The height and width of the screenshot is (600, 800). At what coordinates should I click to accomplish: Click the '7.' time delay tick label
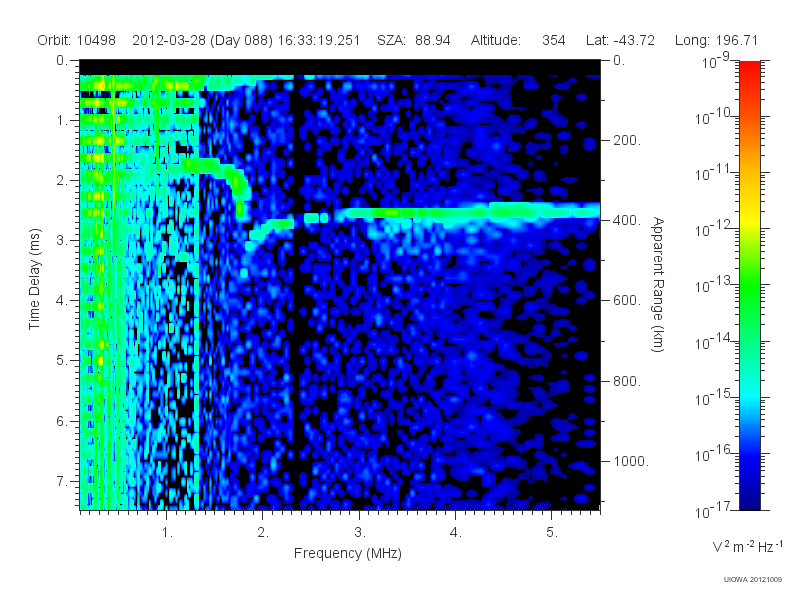pyautogui.click(x=62, y=481)
